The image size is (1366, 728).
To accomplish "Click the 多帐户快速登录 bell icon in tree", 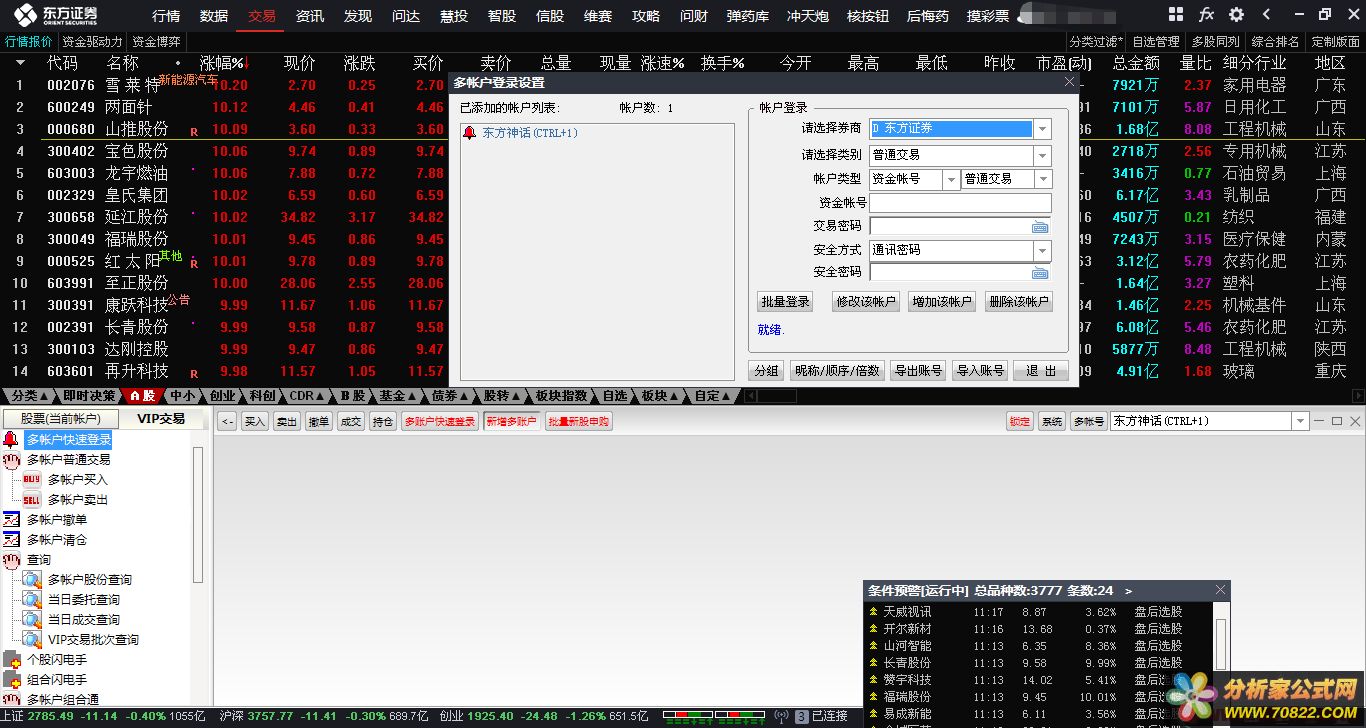I will click(11, 439).
